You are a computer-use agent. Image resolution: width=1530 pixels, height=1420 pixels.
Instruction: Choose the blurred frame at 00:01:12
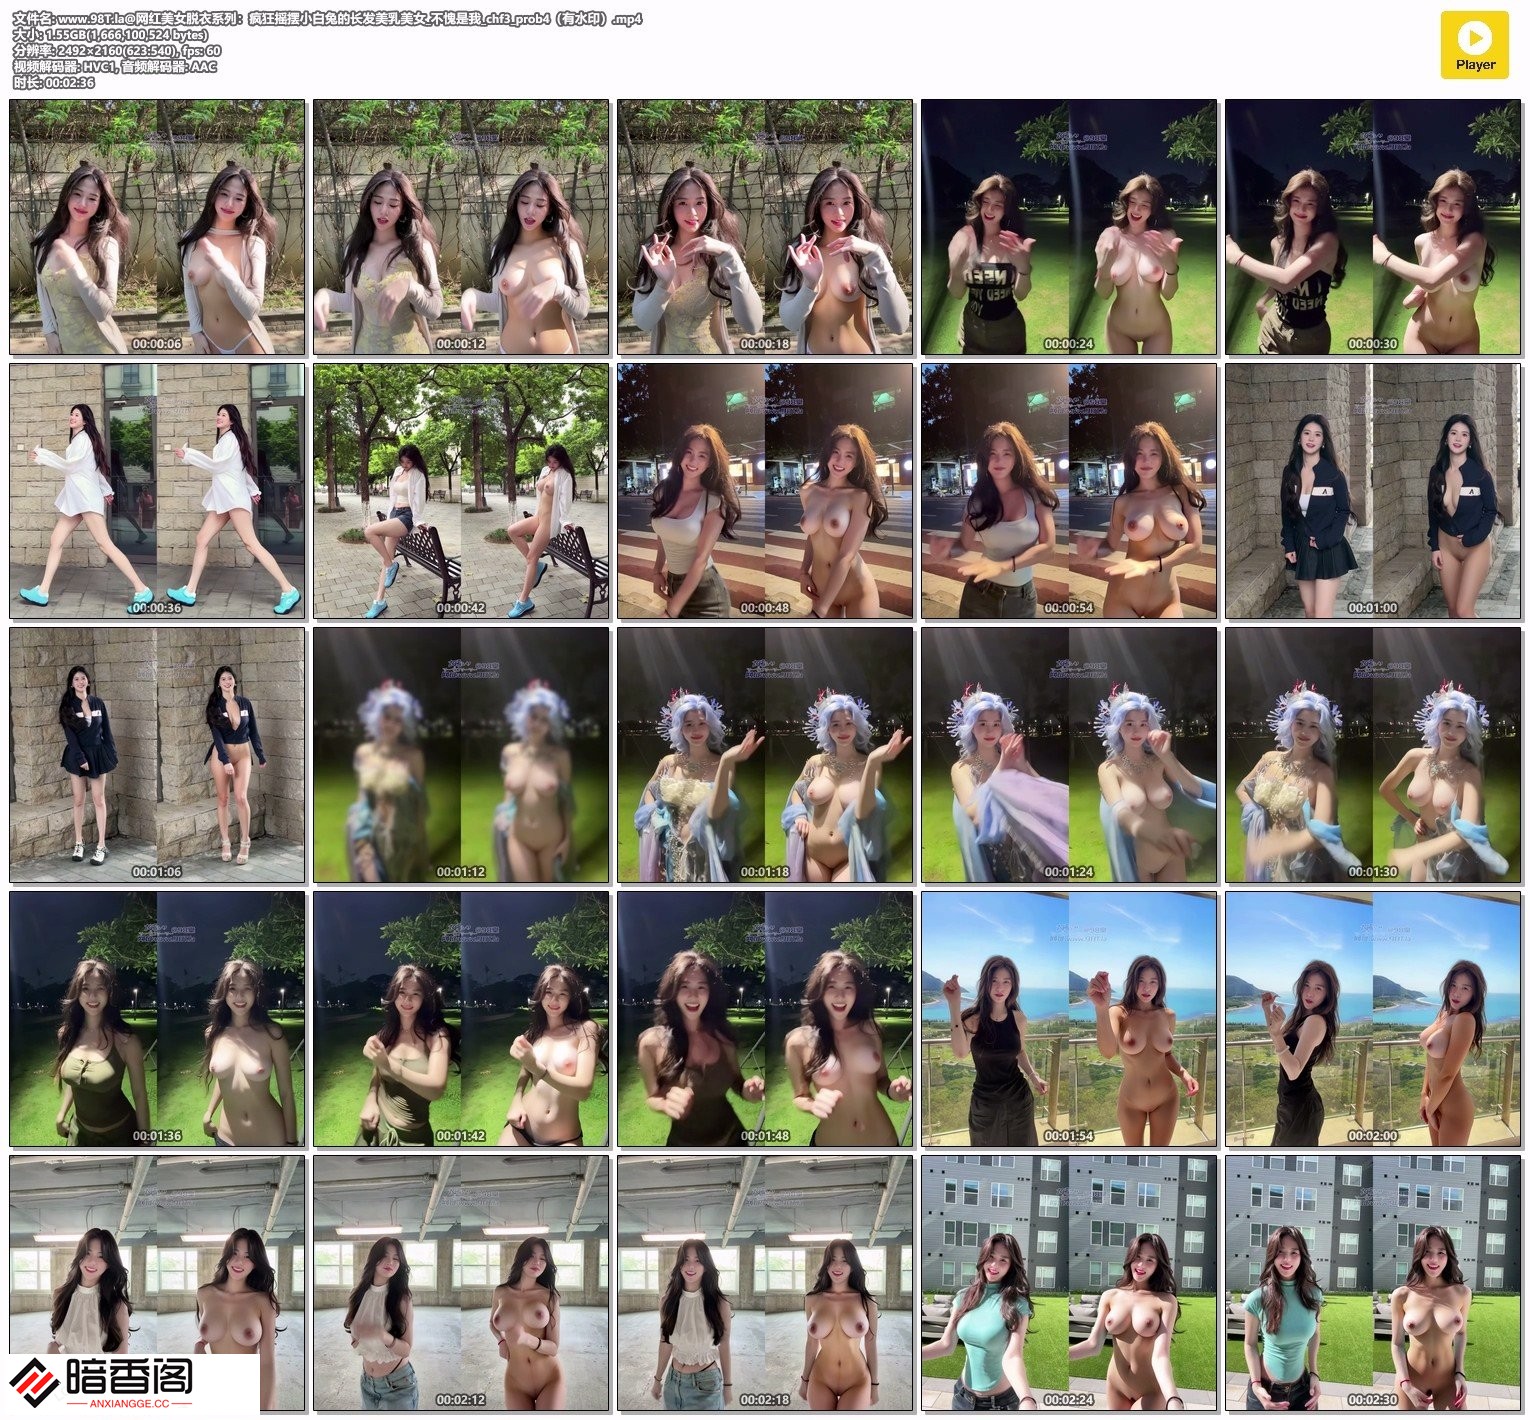click(x=461, y=755)
